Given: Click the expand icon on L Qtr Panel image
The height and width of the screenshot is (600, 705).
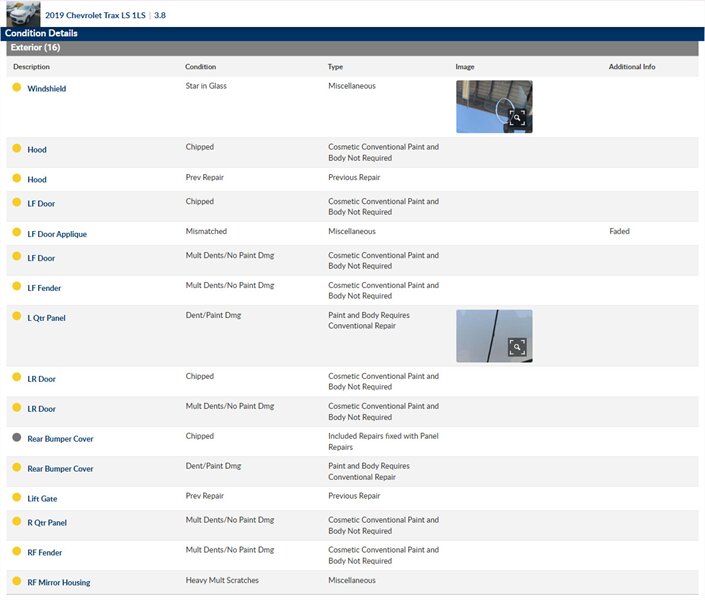Looking at the screenshot, I should click(517, 347).
